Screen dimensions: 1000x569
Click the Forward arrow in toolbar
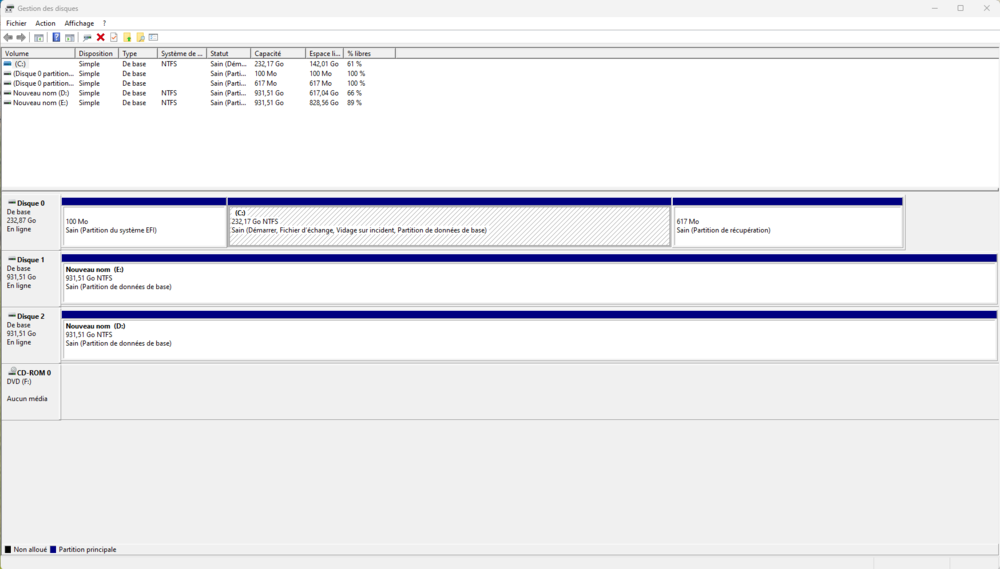(x=21, y=38)
